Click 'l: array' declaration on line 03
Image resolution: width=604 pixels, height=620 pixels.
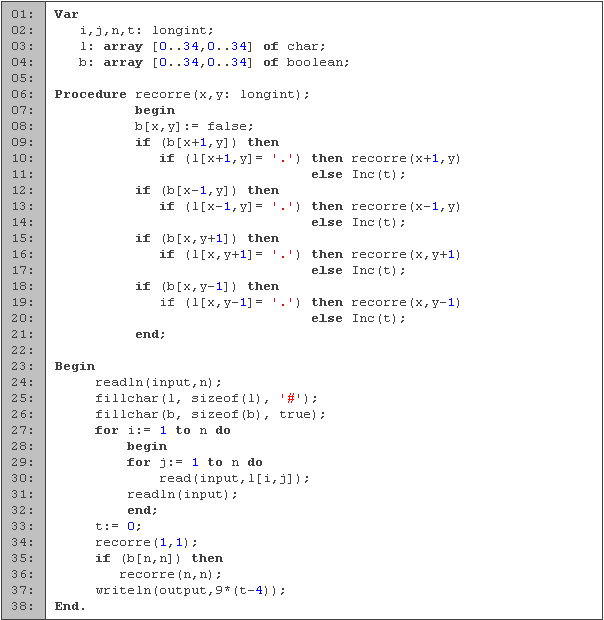[111, 46]
